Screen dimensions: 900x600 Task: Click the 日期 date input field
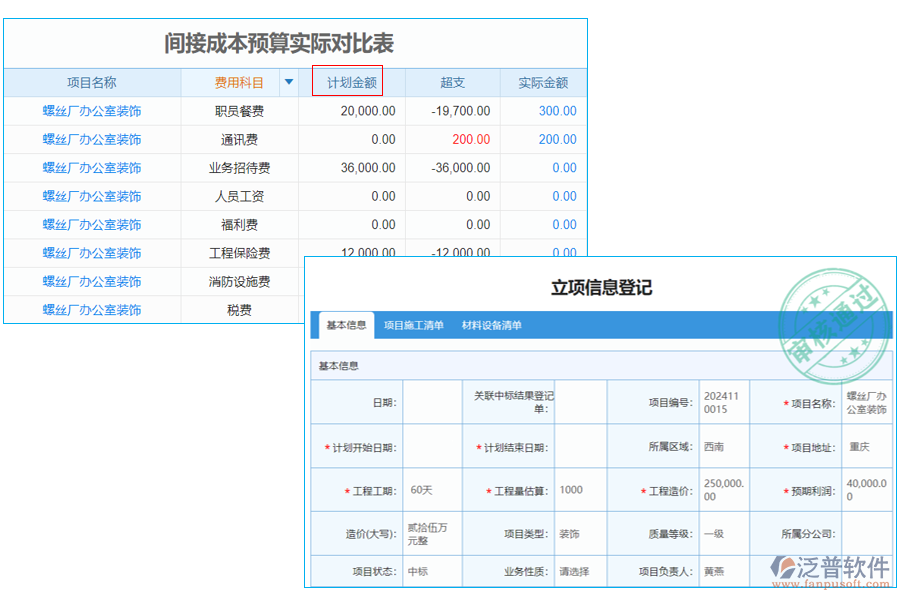coord(432,401)
